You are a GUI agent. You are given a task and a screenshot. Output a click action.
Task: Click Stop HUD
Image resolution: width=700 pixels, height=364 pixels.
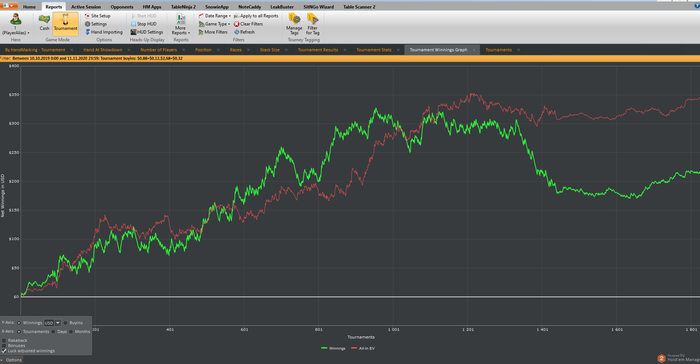(x=143, y=24)
